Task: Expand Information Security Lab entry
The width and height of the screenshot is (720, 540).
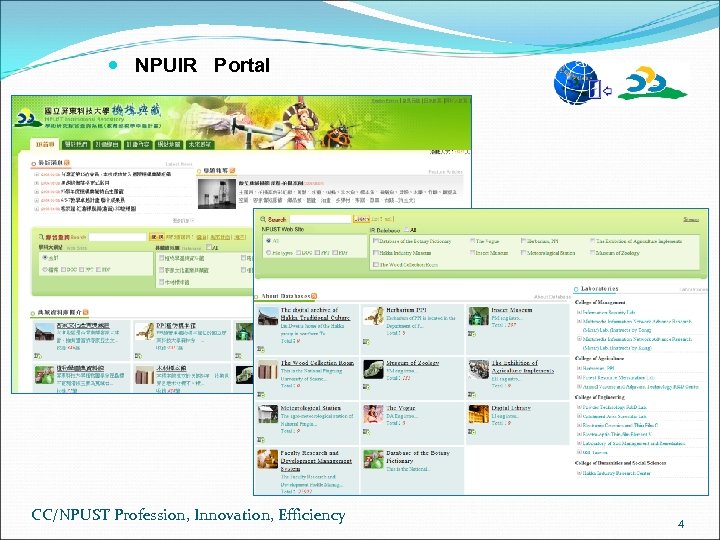Action: [579, 312]
